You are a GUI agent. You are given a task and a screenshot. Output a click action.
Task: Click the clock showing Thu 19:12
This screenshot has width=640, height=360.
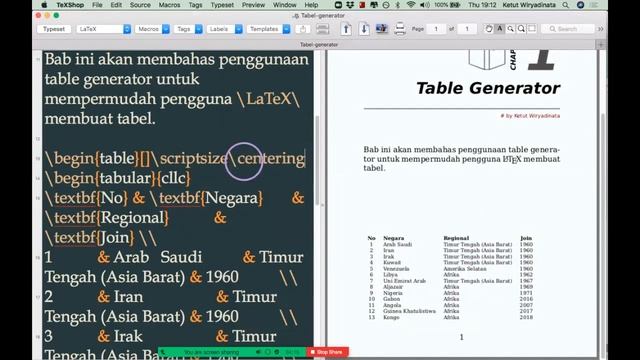tap(482, 5)
